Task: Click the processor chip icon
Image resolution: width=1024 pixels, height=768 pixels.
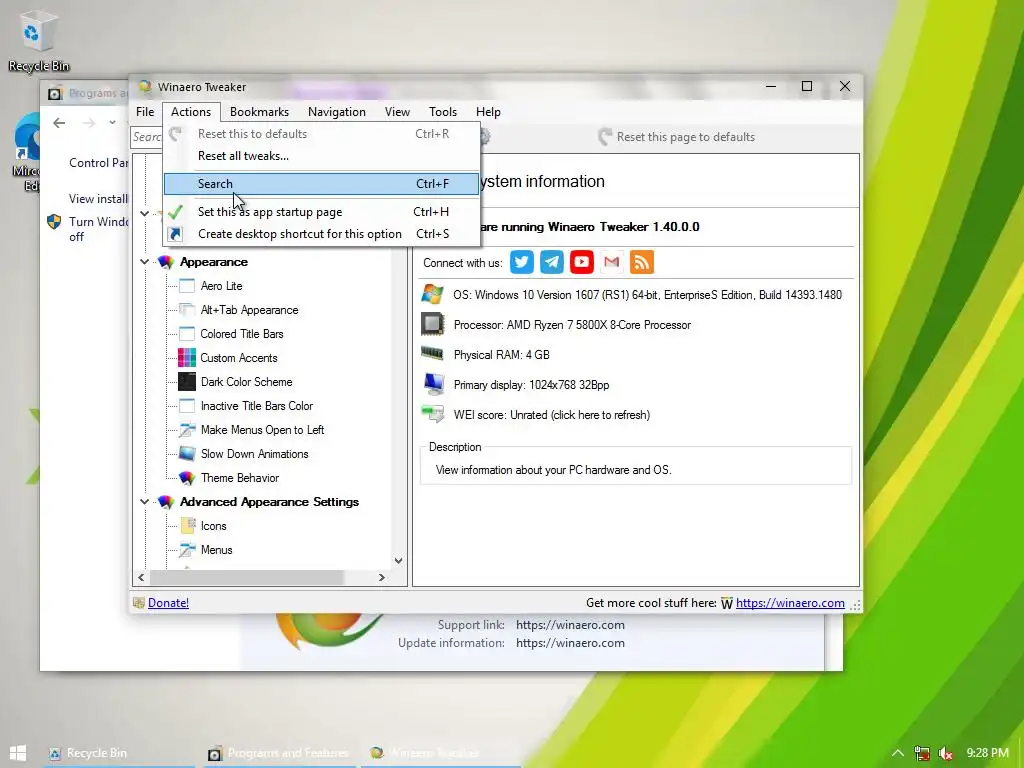Action: point(432,325)
